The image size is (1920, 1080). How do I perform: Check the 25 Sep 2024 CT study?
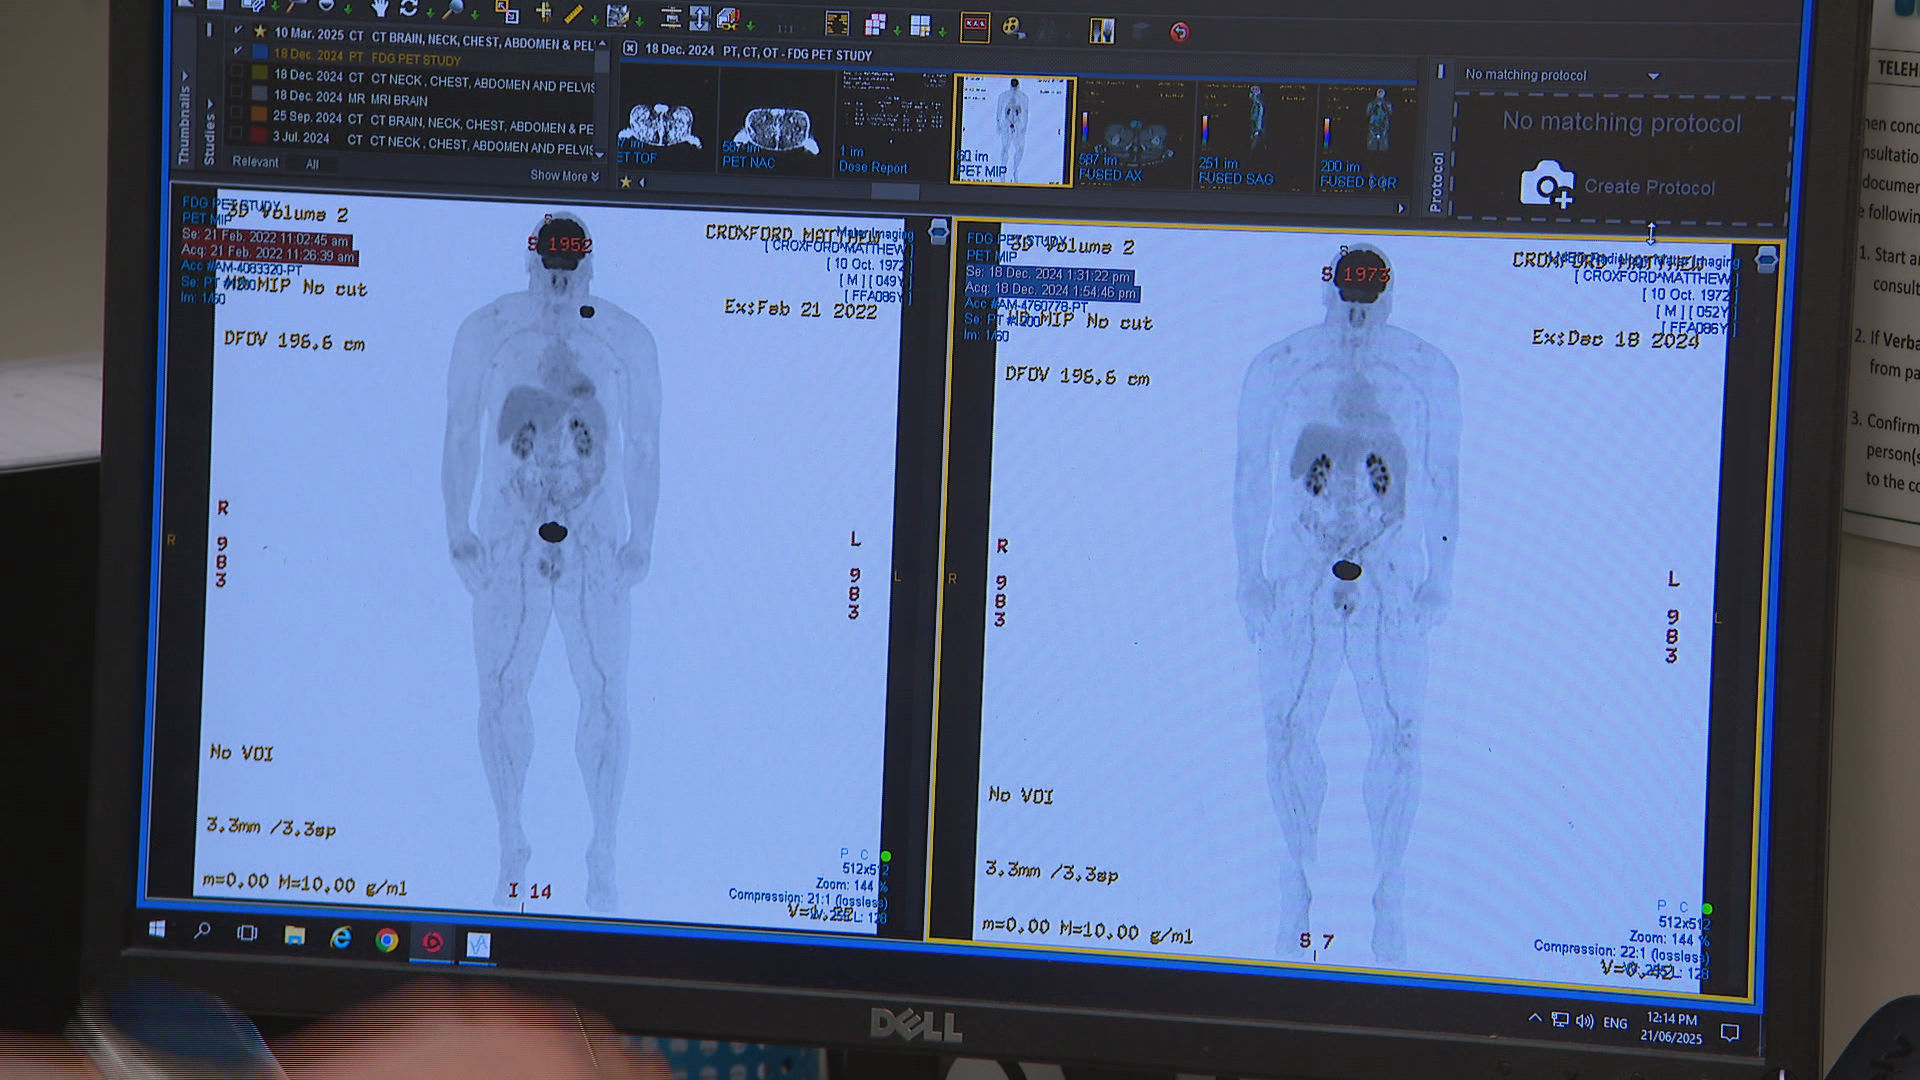236,112
